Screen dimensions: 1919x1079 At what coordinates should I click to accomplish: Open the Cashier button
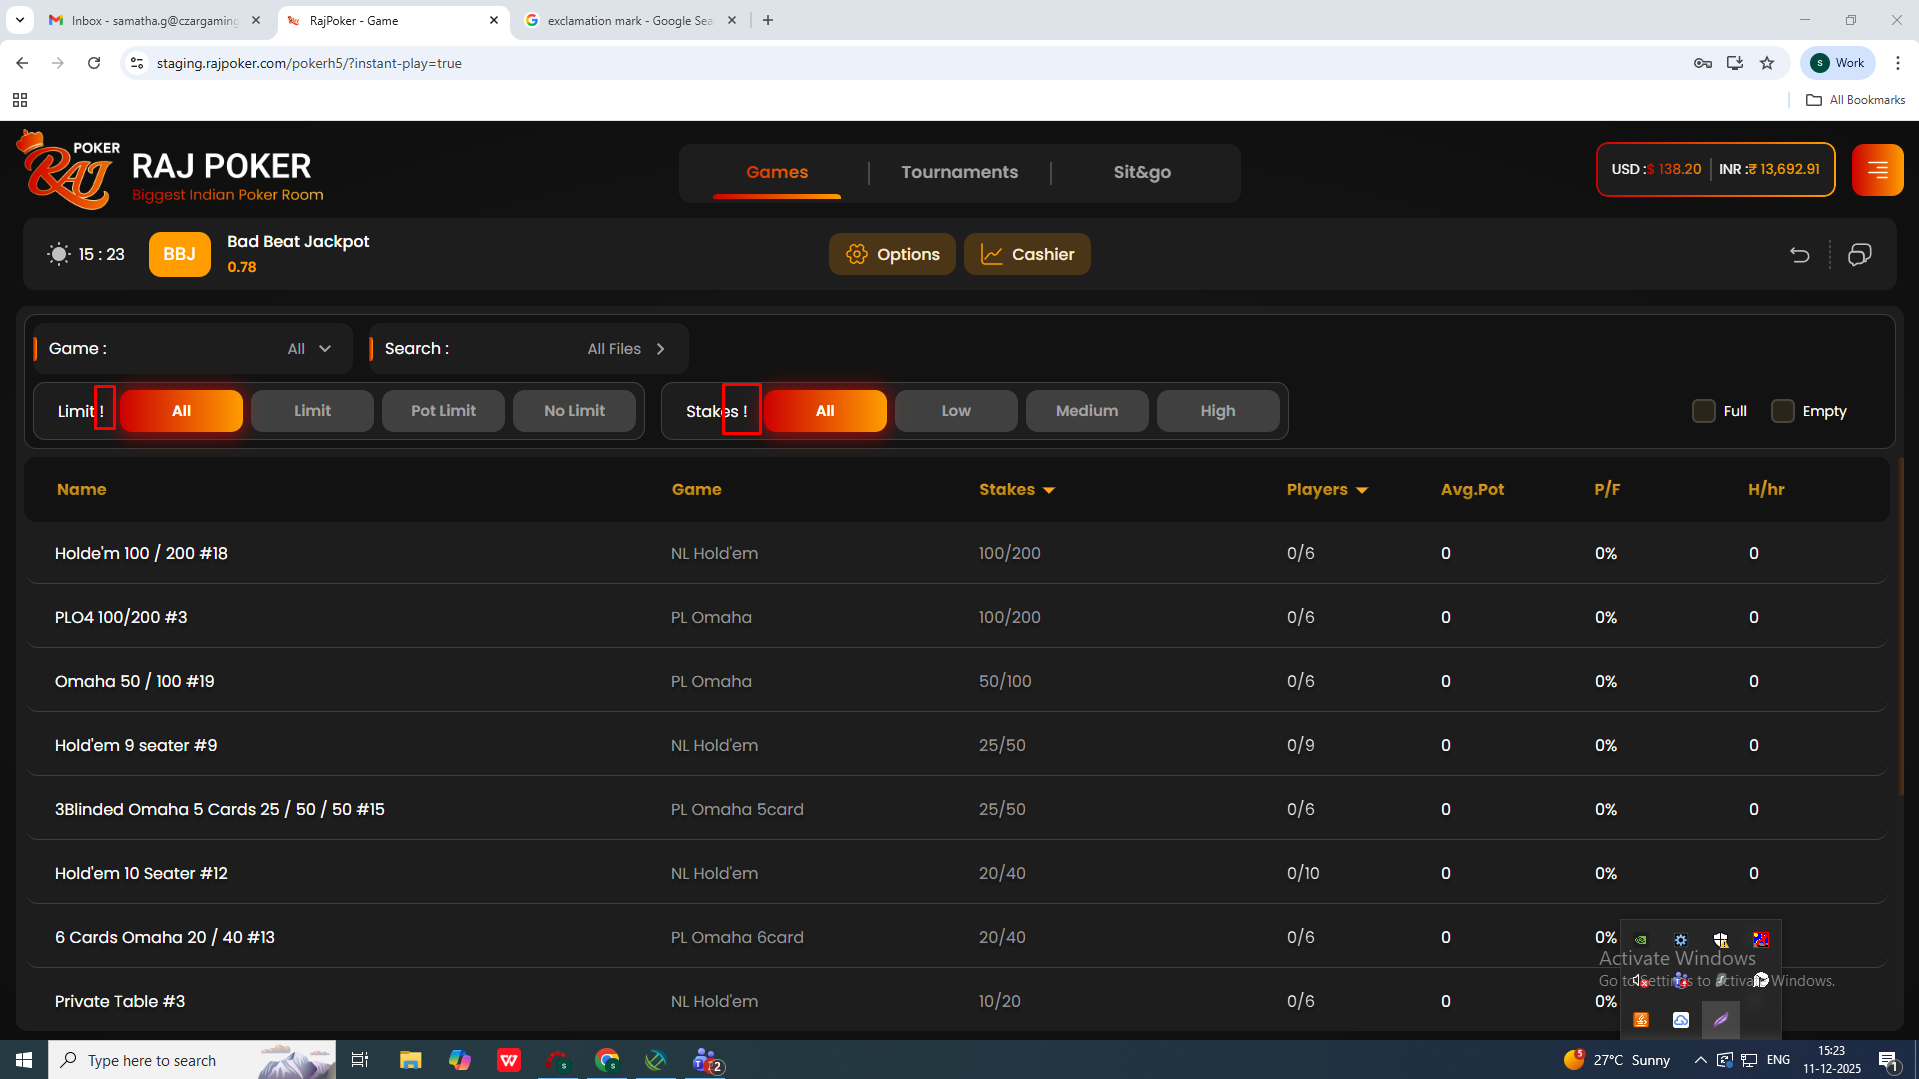[x=1027, y=254]
